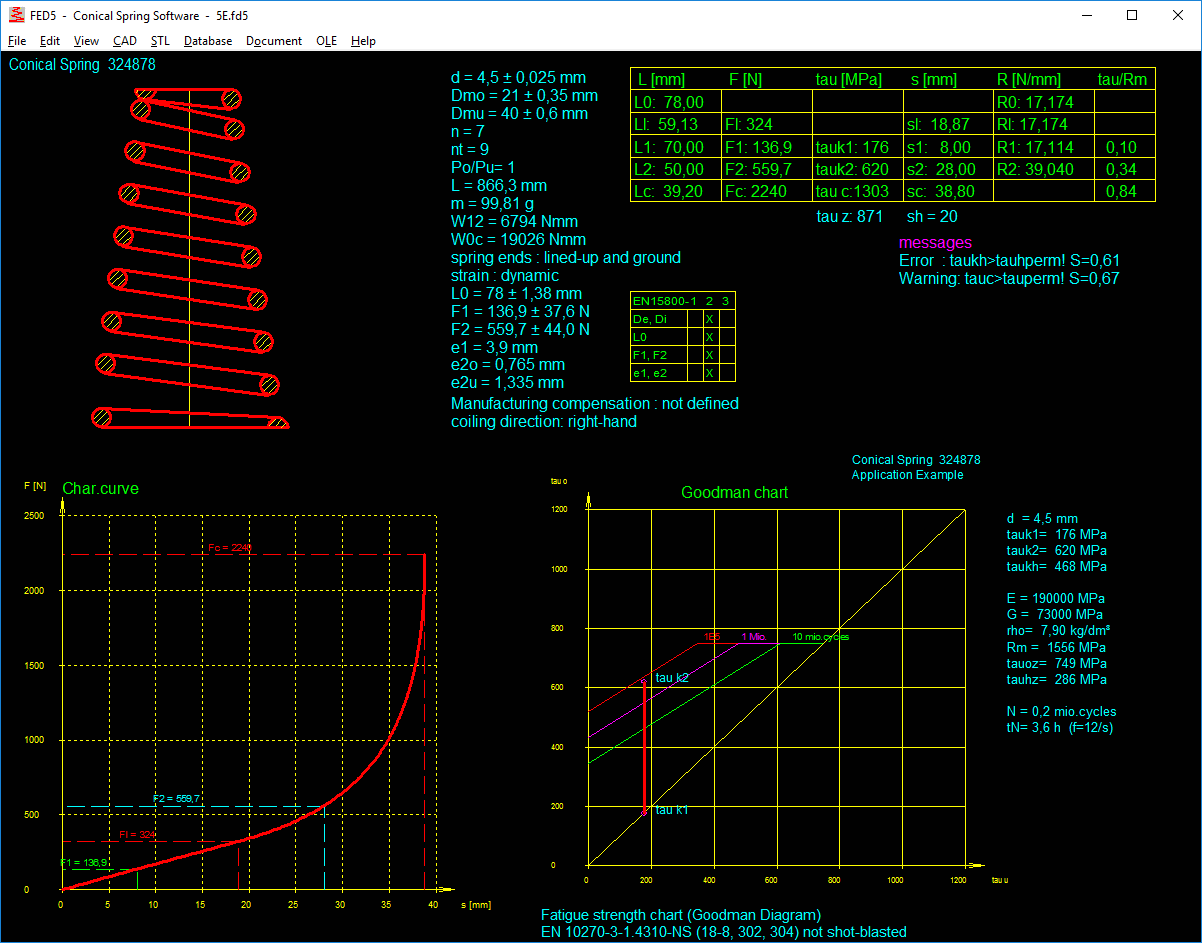Open the Document menu
1202x943 pixels.
(x=274, y=41)
